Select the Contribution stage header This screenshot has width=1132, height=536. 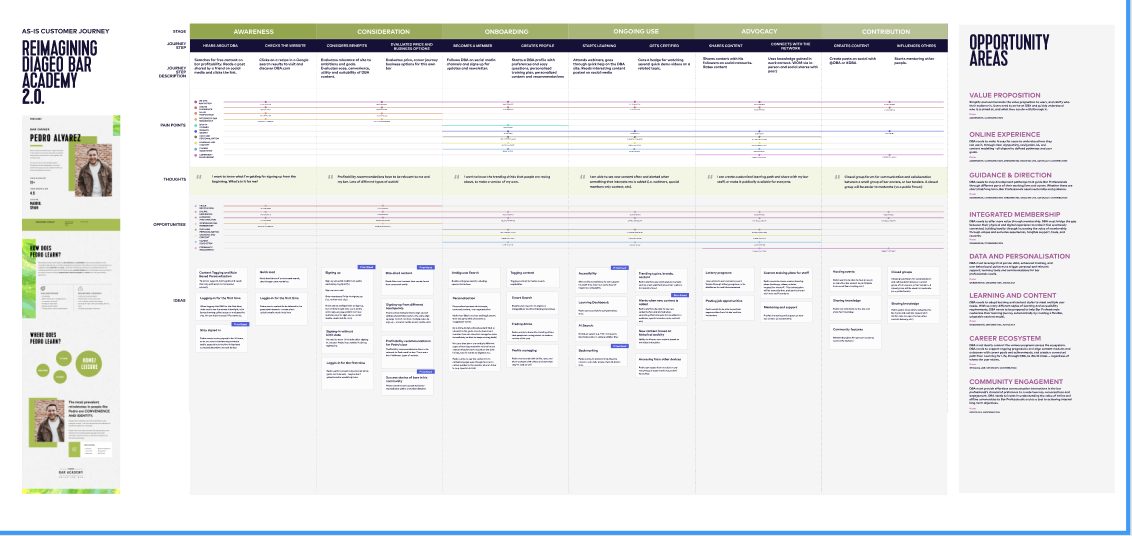[885, 32]
